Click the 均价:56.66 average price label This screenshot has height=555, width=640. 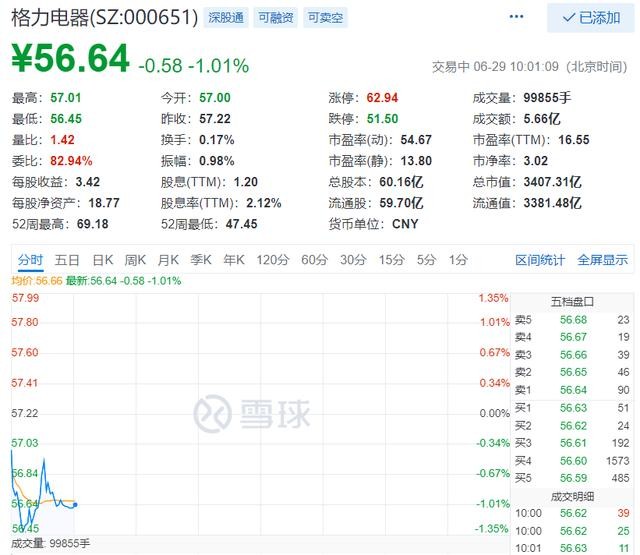pos(37,281)
